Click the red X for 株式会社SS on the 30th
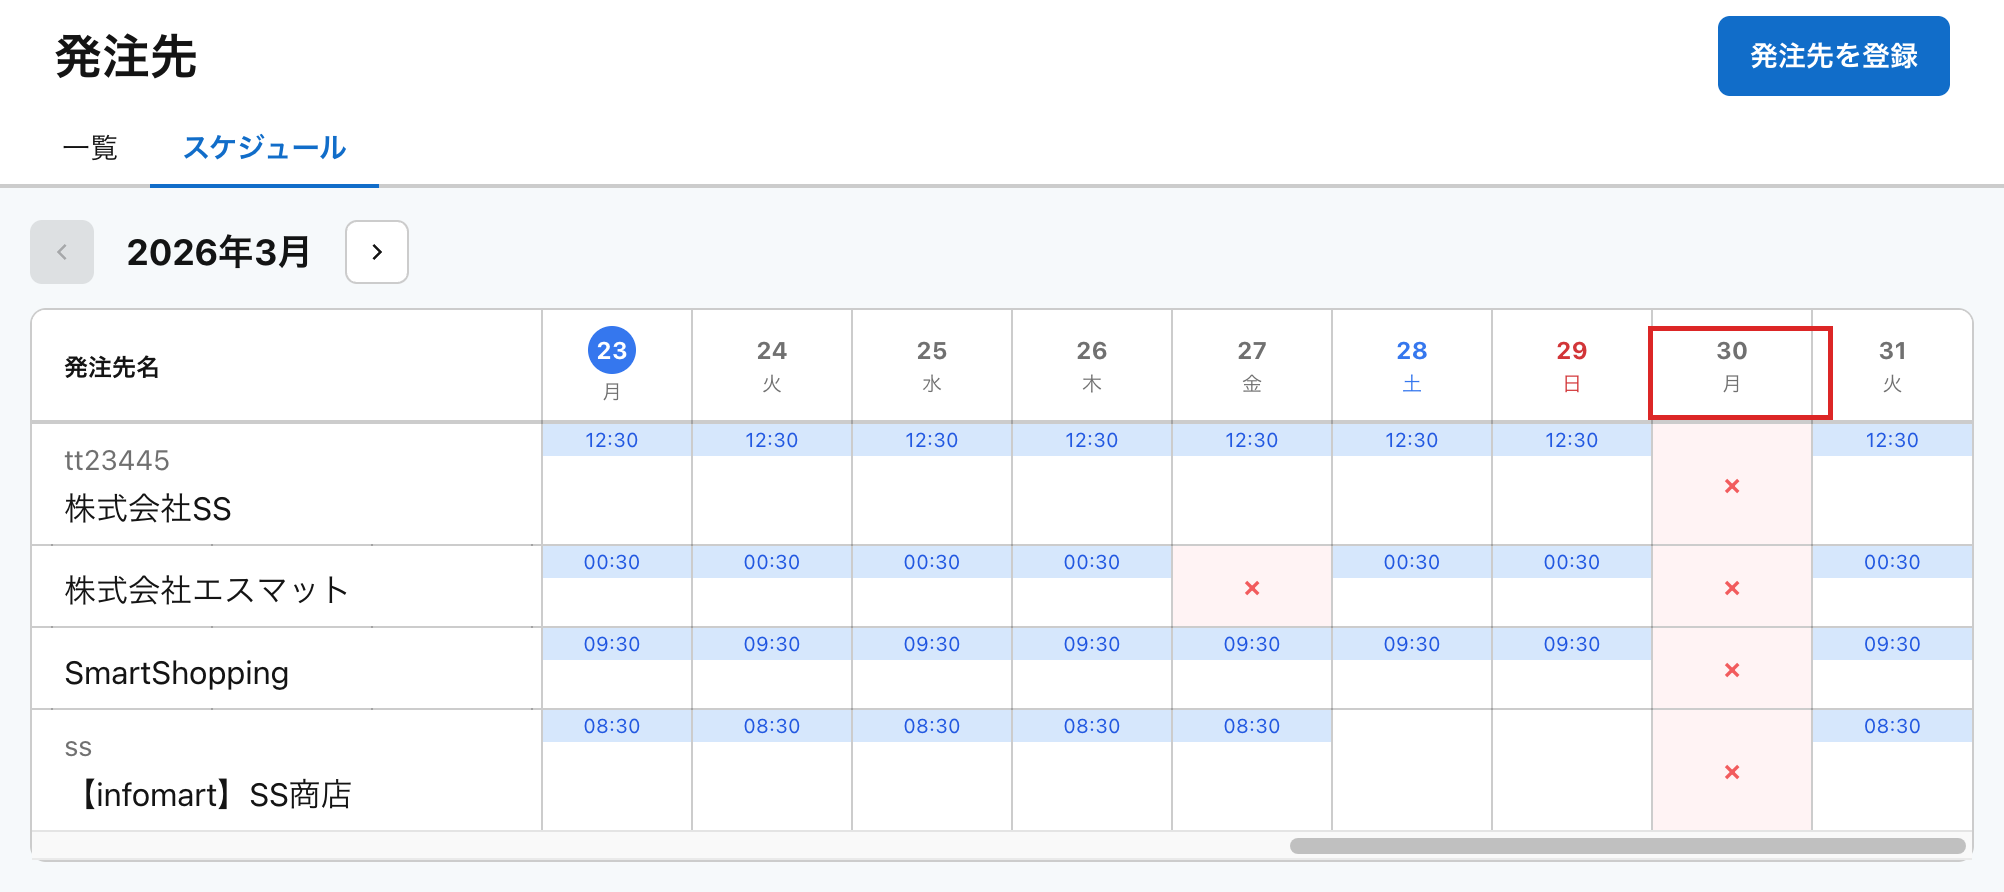The height and width of the screenshot is (892, 2004). (x=1732, y=486)
